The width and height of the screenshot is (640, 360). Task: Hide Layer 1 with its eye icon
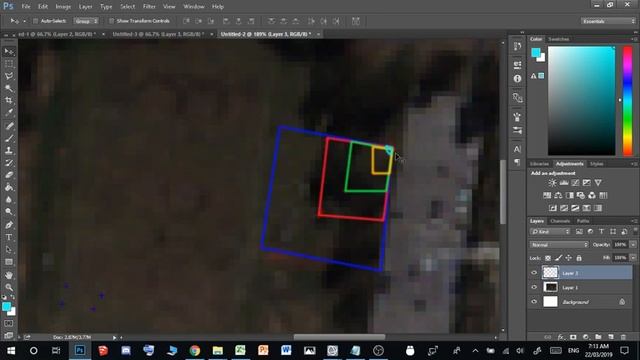[x=534, y=287]
